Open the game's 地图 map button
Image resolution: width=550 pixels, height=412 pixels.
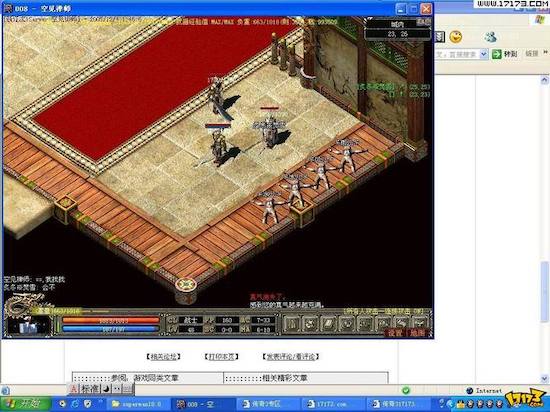[x=417, y=333]
